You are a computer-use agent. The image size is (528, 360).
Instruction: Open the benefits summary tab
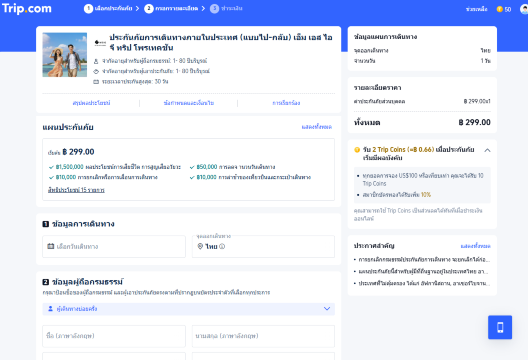[91, 103]
